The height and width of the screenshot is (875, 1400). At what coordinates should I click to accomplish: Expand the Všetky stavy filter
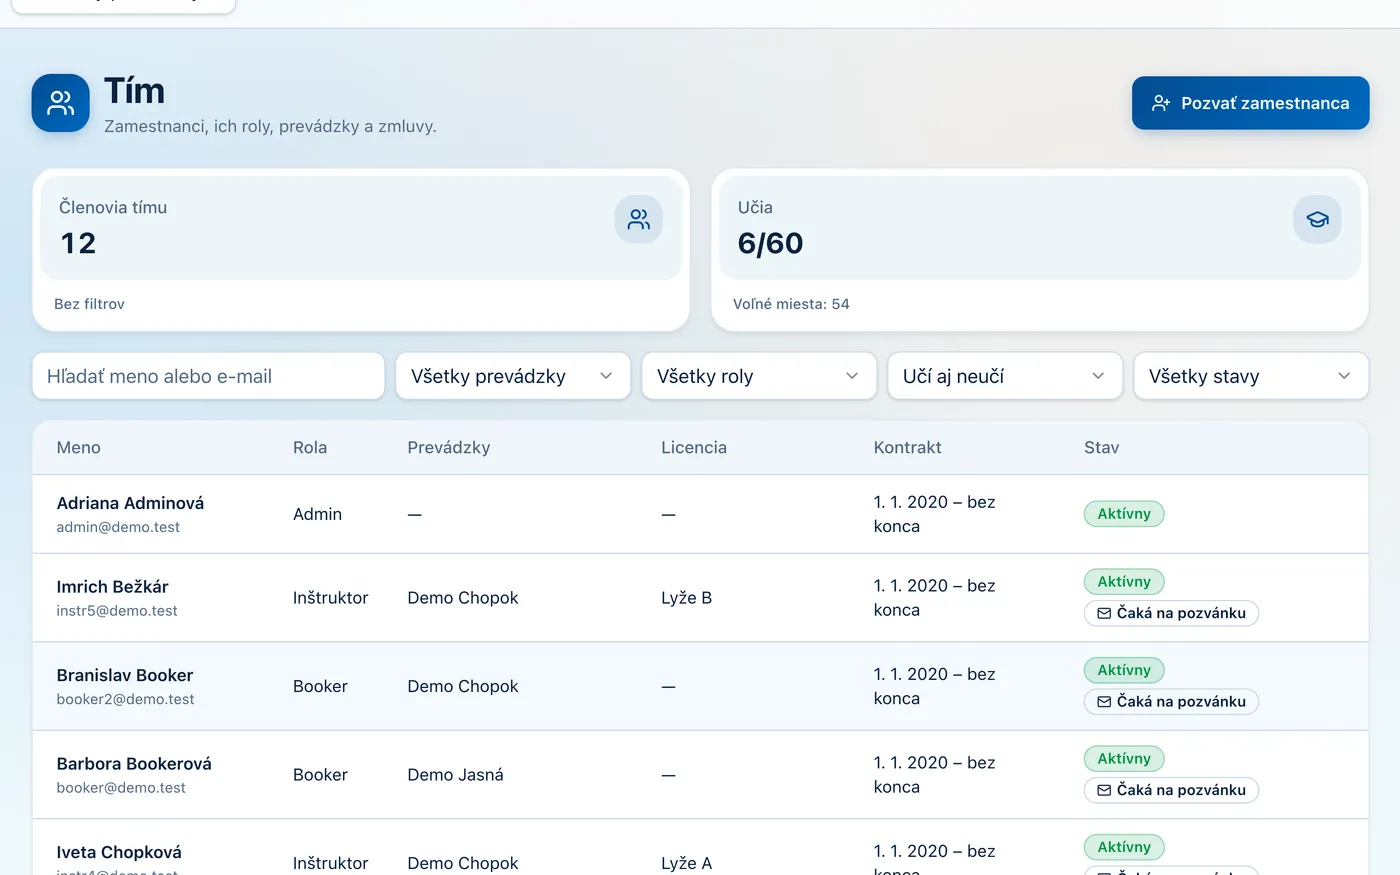point(1251,376)
